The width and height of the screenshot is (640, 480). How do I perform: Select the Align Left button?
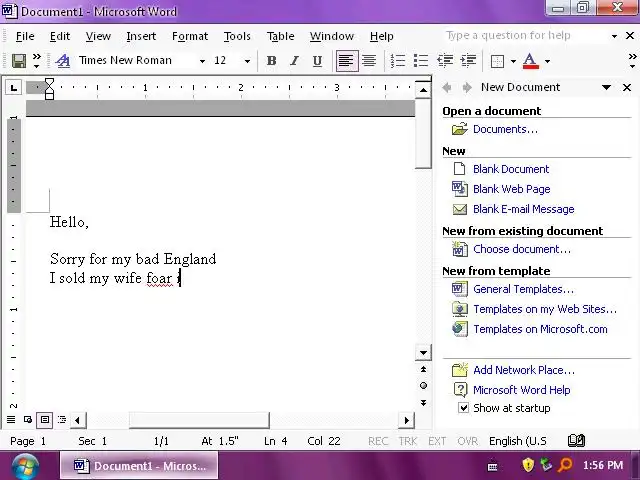tap(347, 61)
